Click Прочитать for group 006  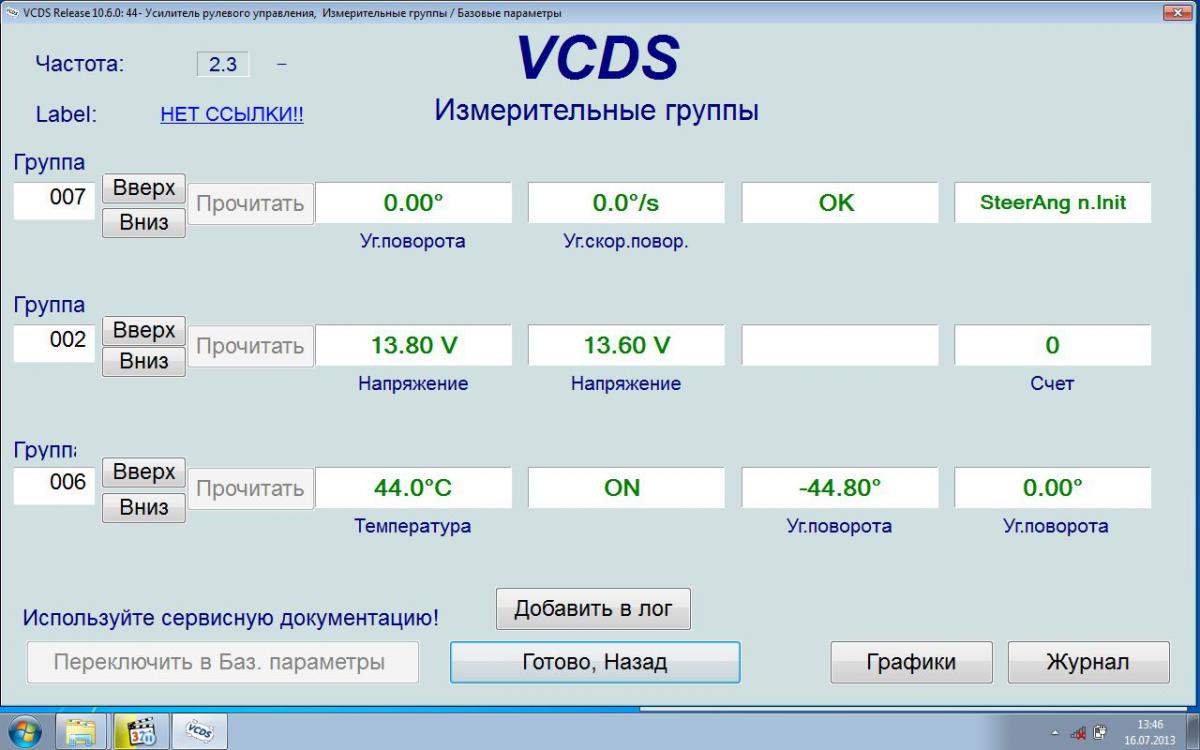click(250, 488)
